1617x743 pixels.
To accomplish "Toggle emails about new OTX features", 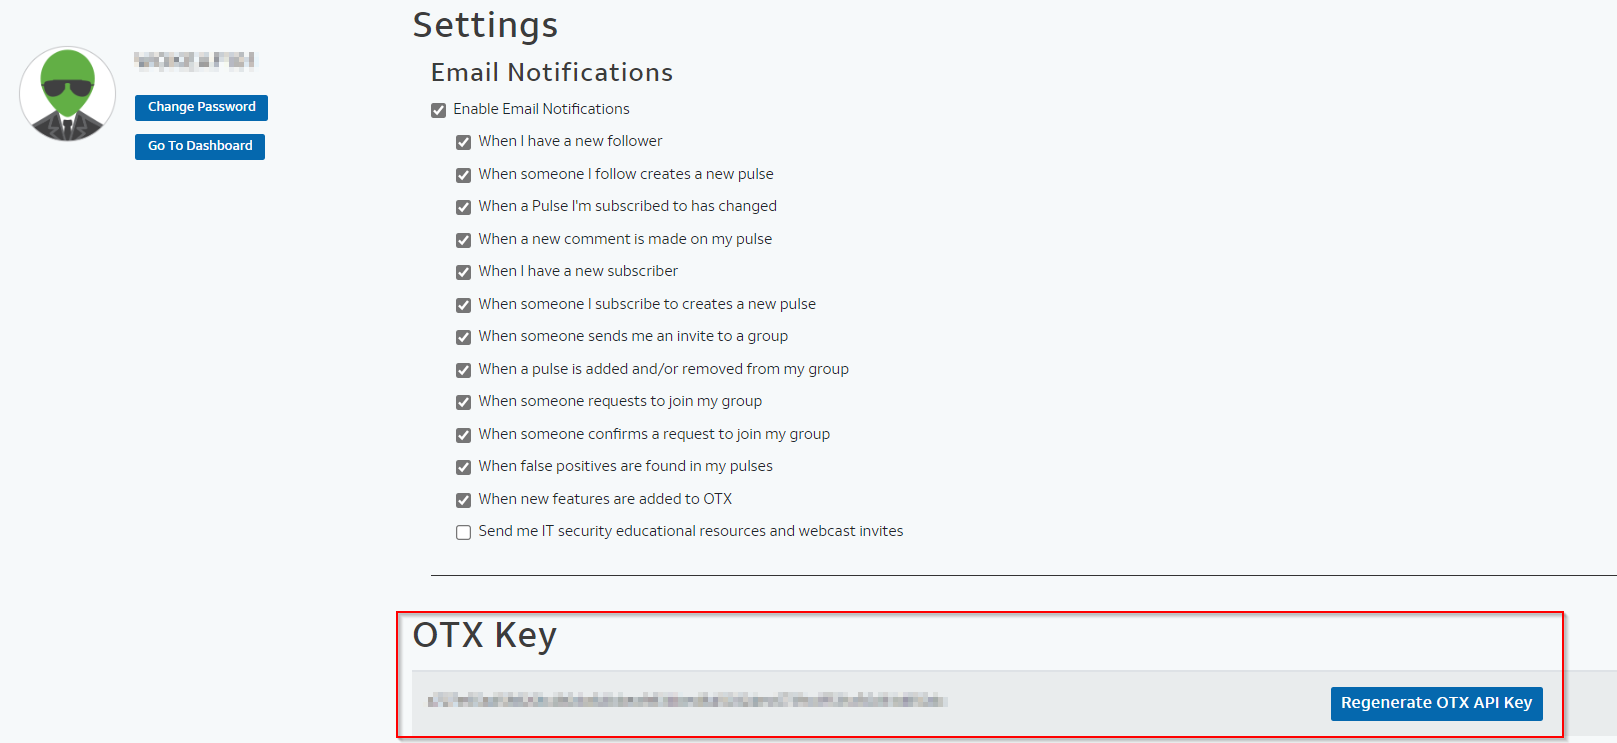I will coord(463,500).
